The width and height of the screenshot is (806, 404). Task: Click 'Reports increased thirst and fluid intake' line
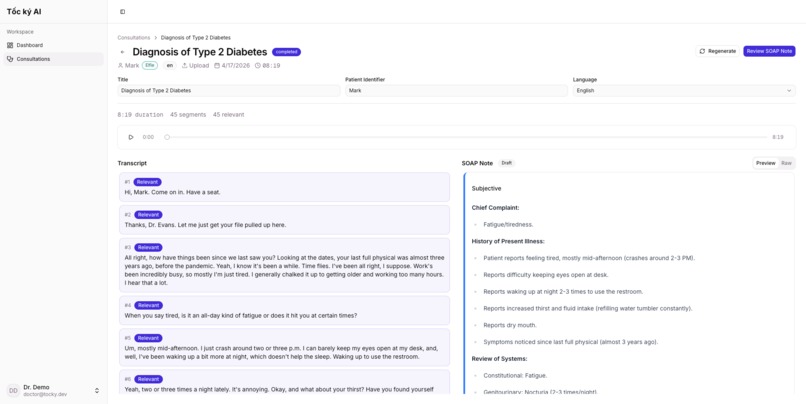(588, 308)
